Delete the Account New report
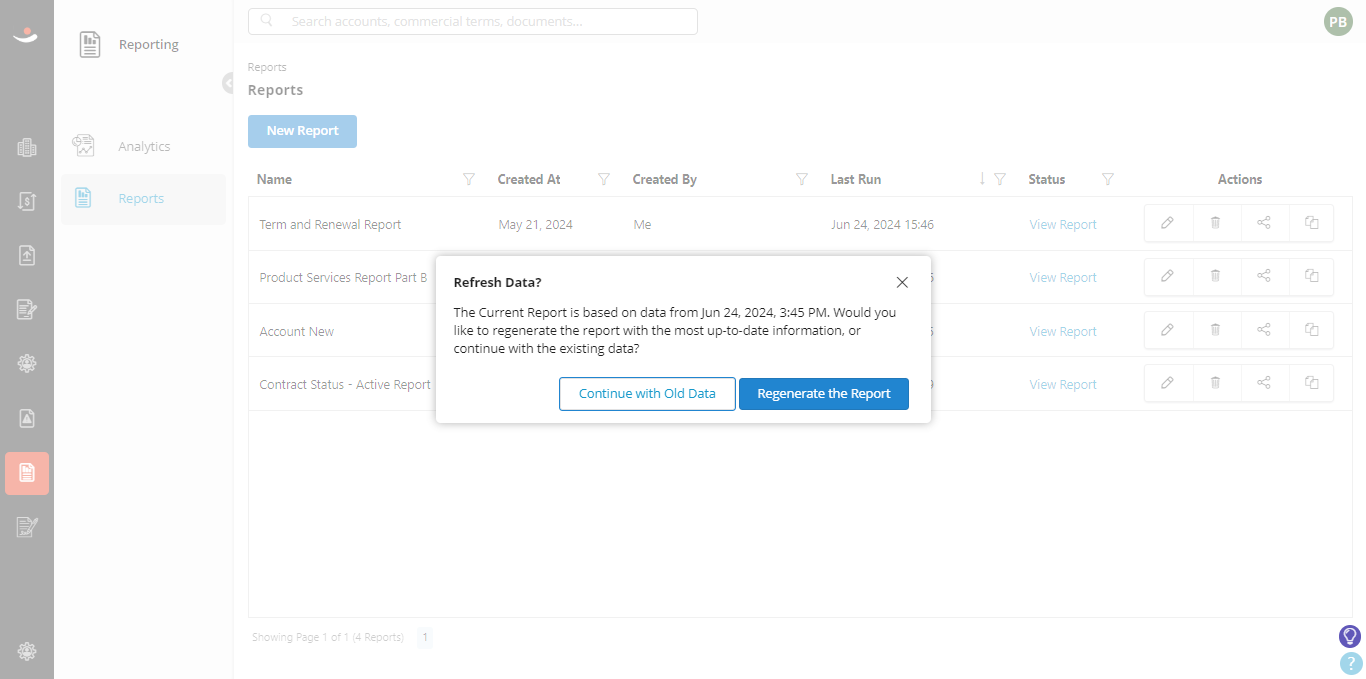Image resolution: width=1366 pixels, height=679 pixels. 1216,330
